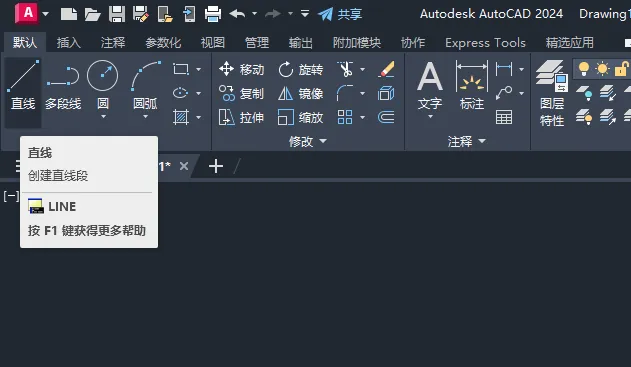
Task: Expand the 修改 panel flyout
Action: 308,141
